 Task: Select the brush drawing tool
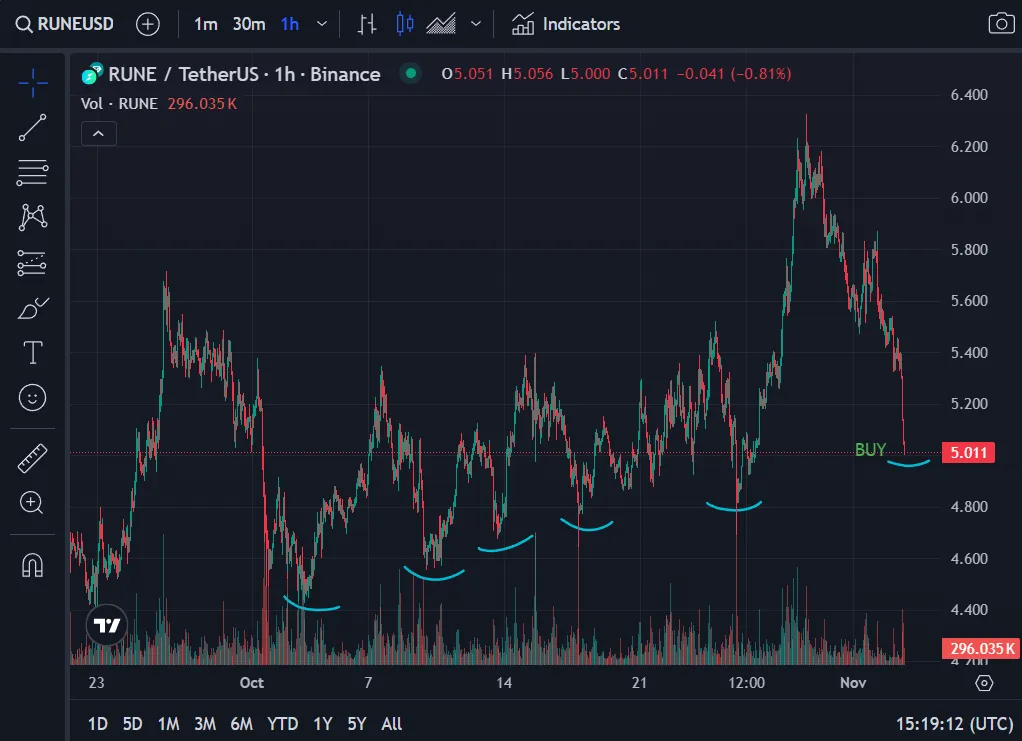tap(33, 308)
